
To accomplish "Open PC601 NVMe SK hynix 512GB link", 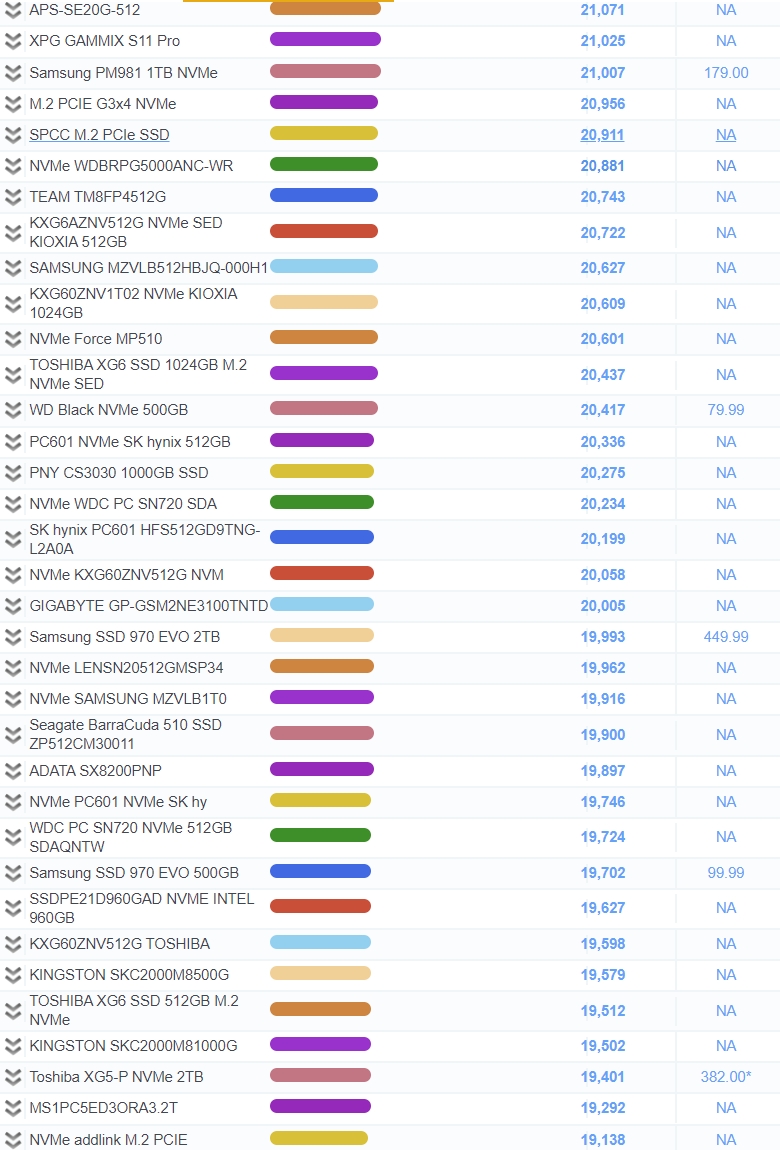I will pos(130,442).
